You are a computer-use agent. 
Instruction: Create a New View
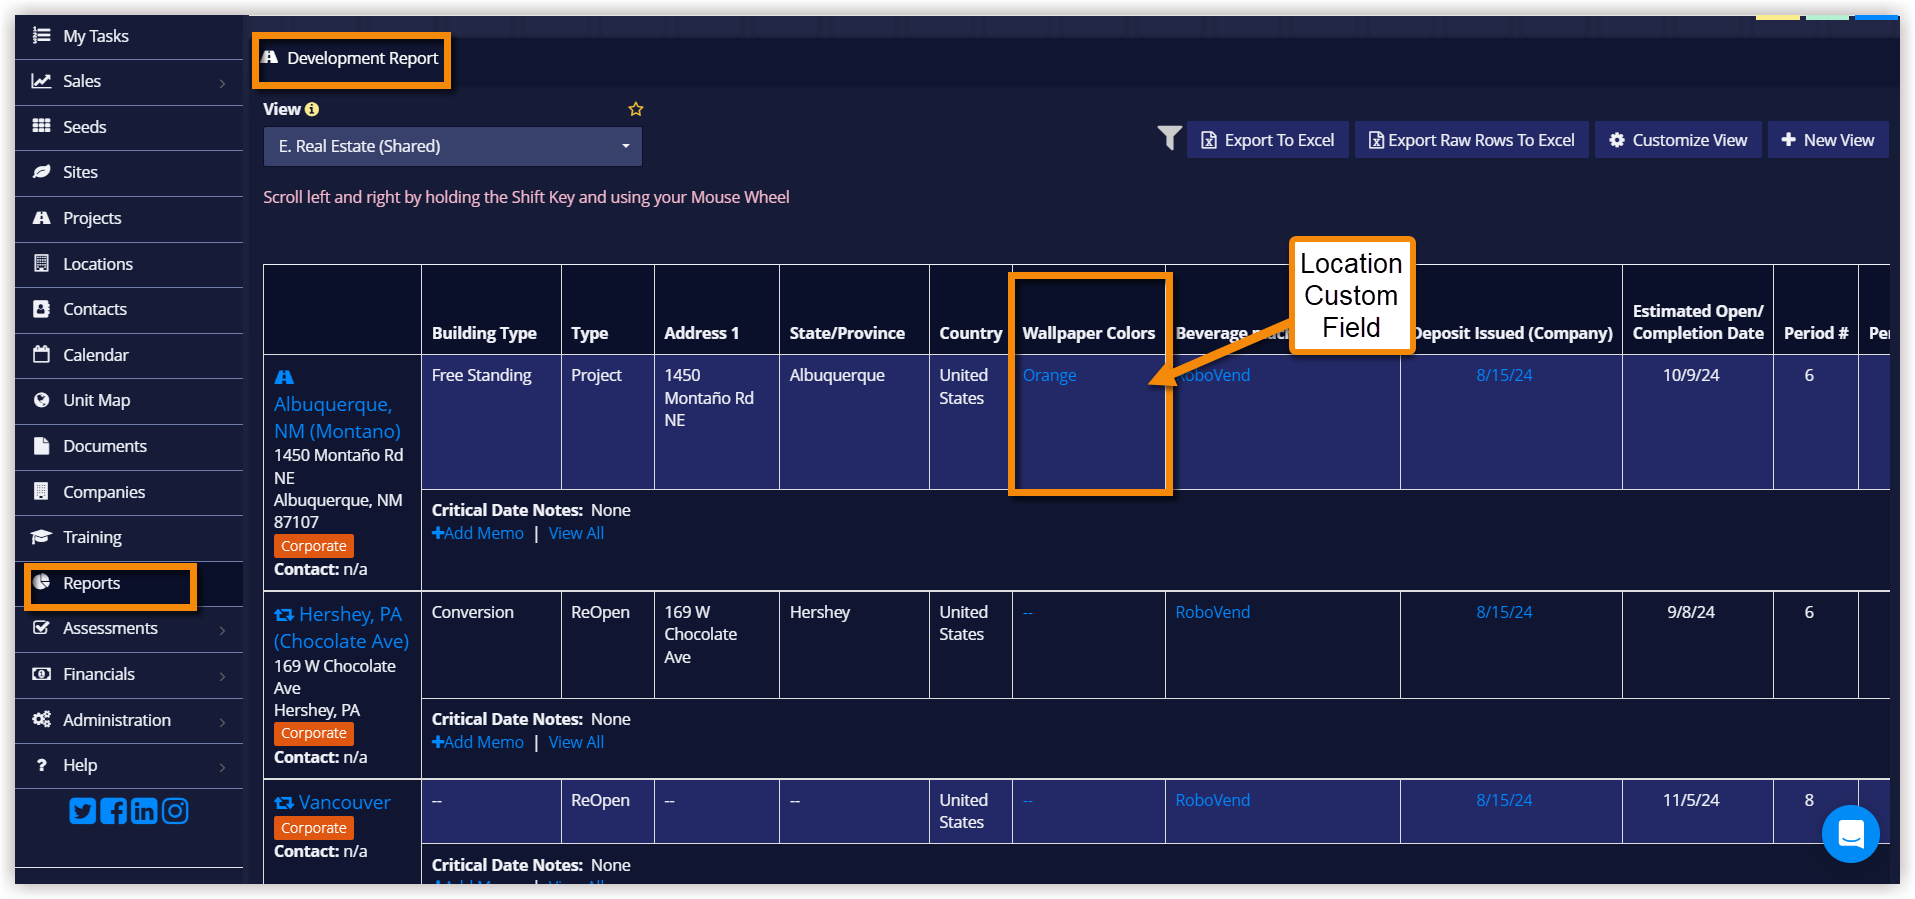click(x=1827, y=140)
